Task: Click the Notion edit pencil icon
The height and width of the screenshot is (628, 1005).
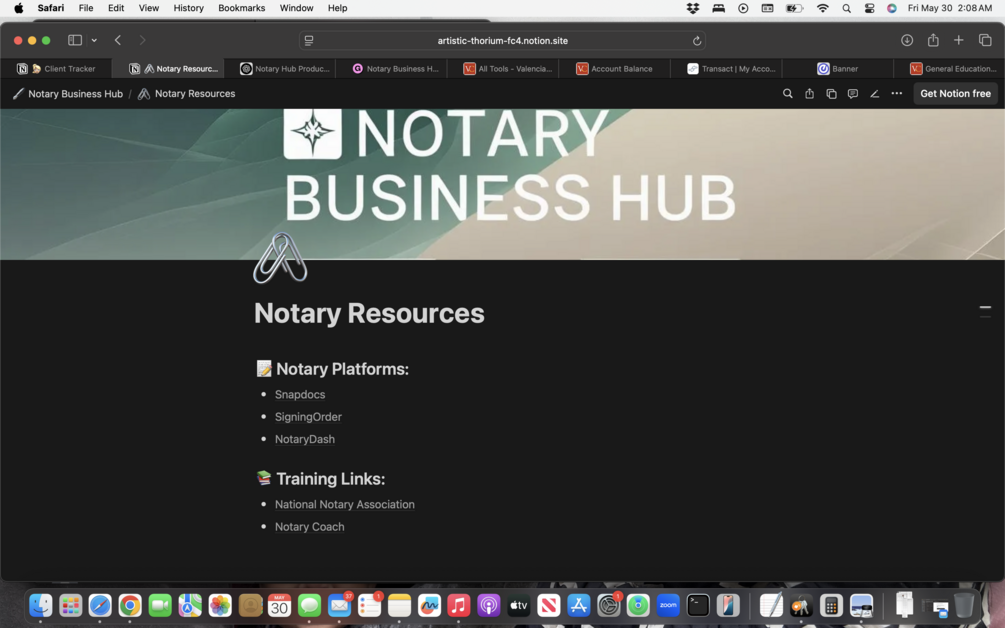Action: (x=874, y=94)
